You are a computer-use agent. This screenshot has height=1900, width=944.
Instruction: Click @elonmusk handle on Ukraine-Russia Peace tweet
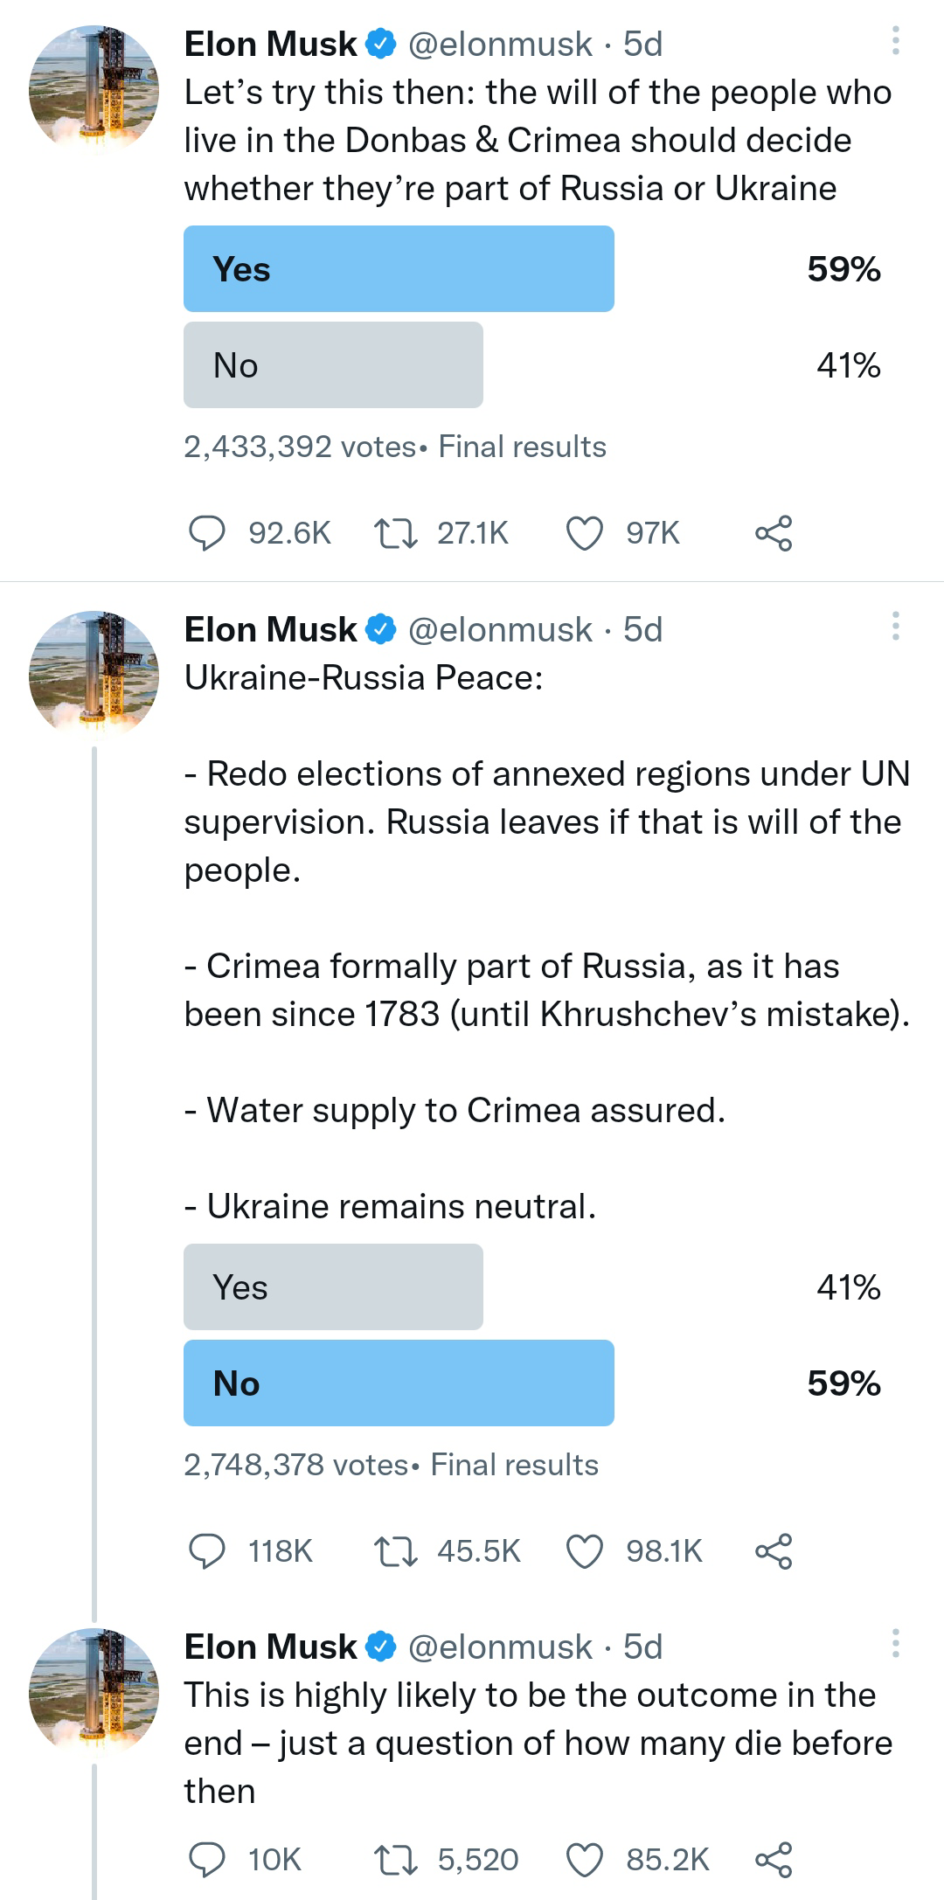click(500, 630)
